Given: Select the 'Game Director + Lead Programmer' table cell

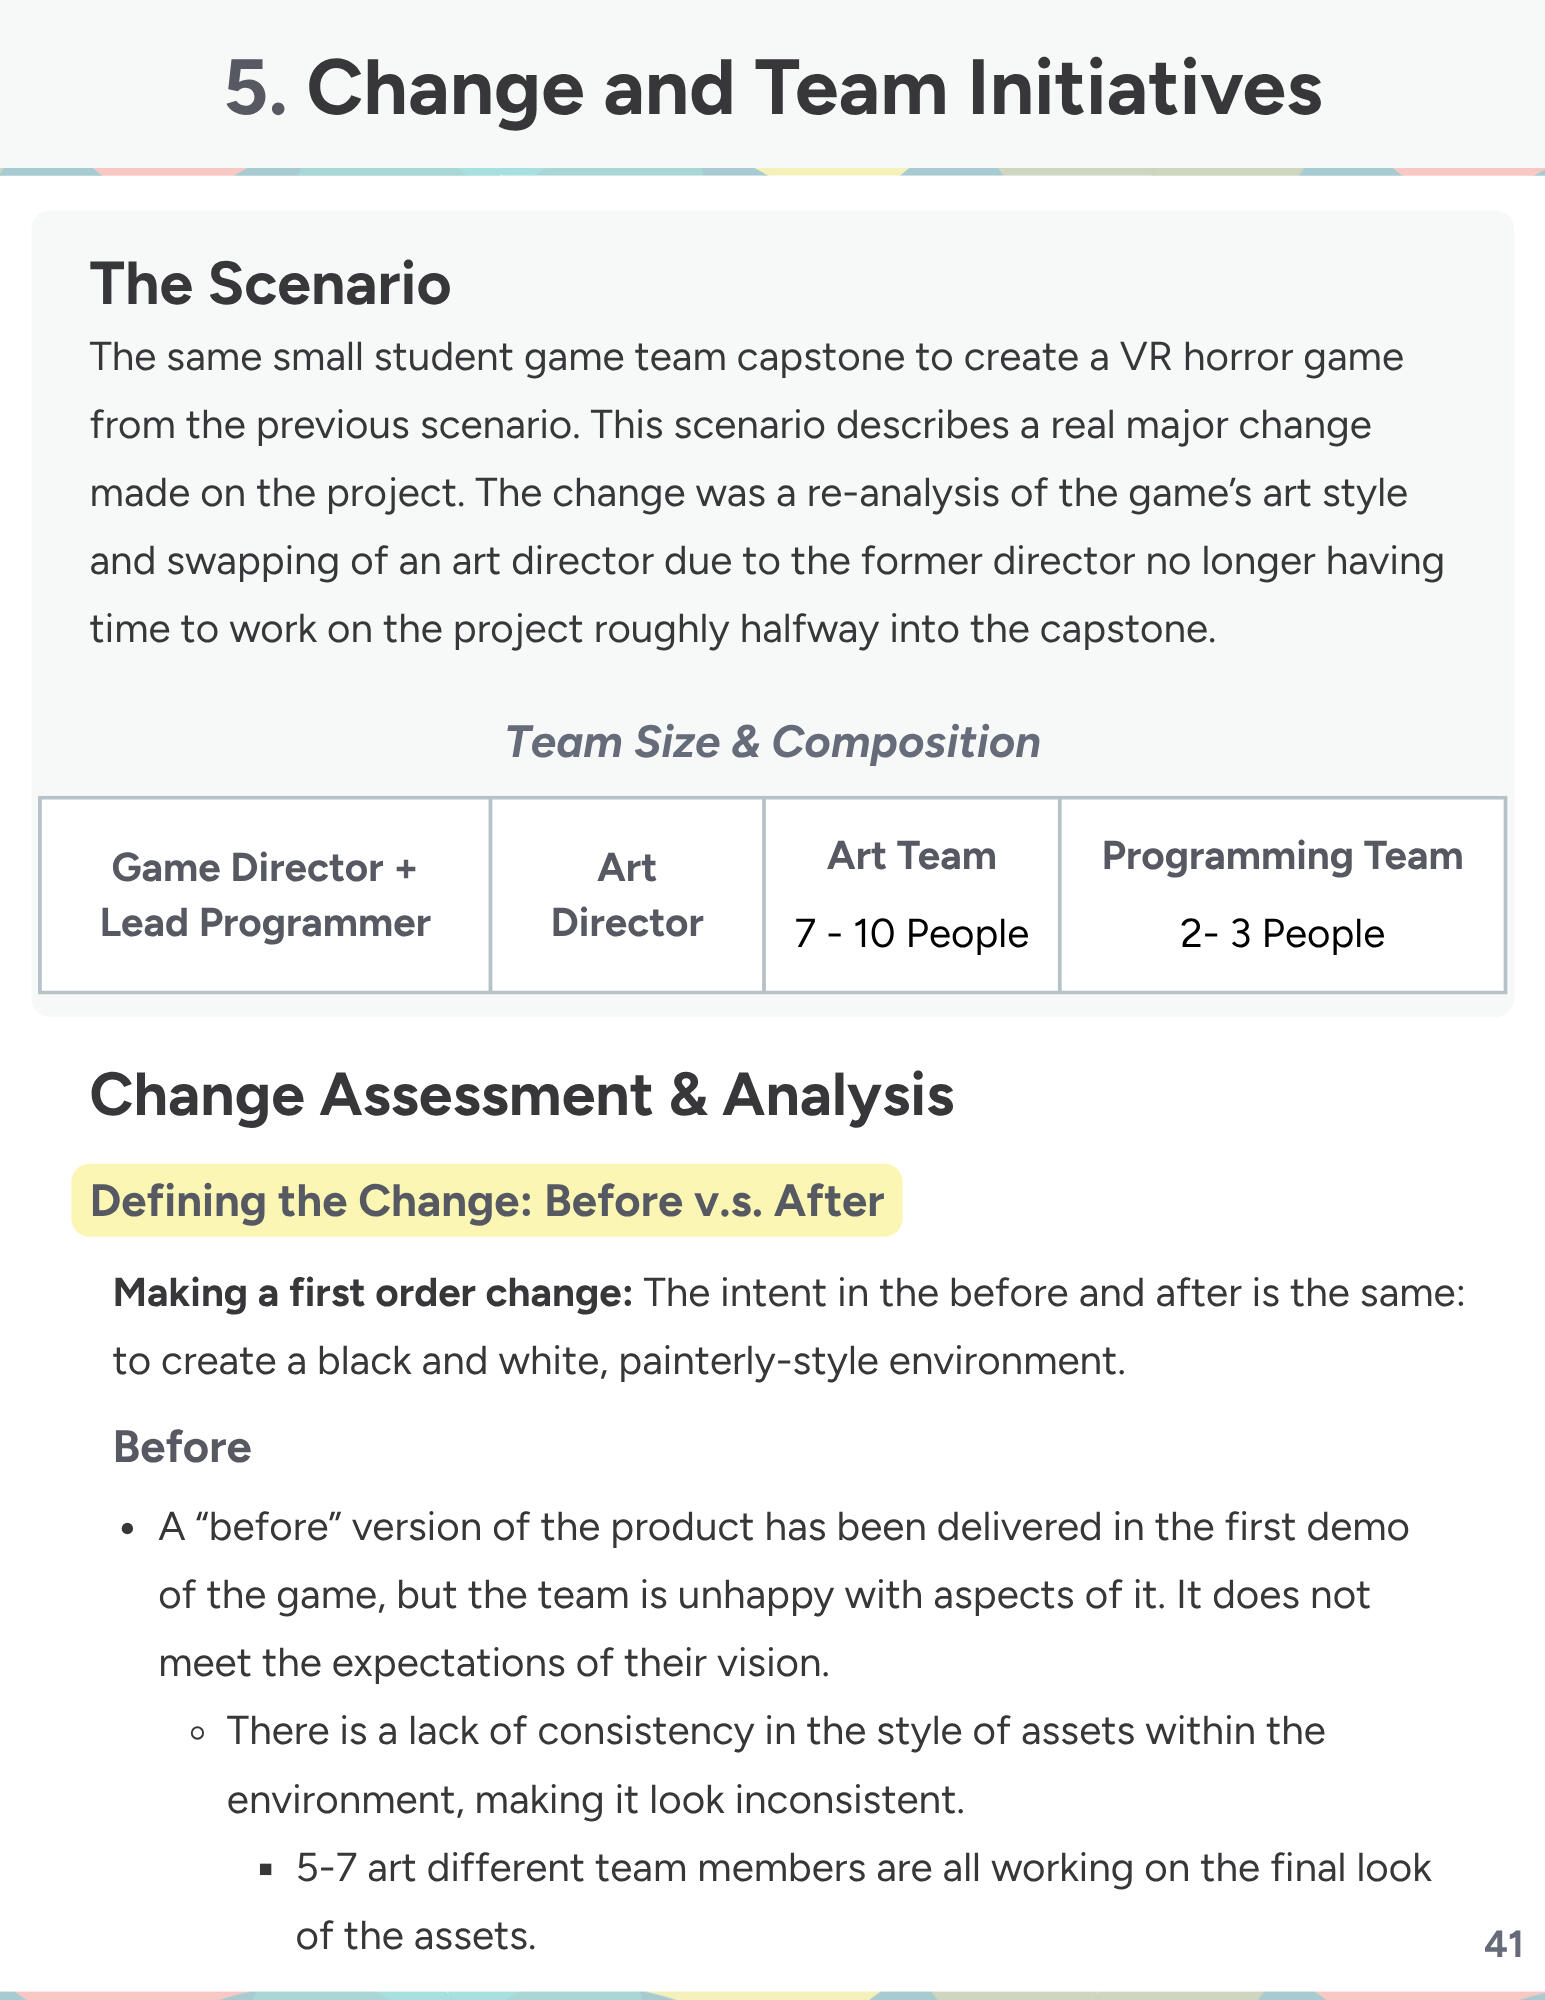Looking at the screenshot, I should point(265,895).
